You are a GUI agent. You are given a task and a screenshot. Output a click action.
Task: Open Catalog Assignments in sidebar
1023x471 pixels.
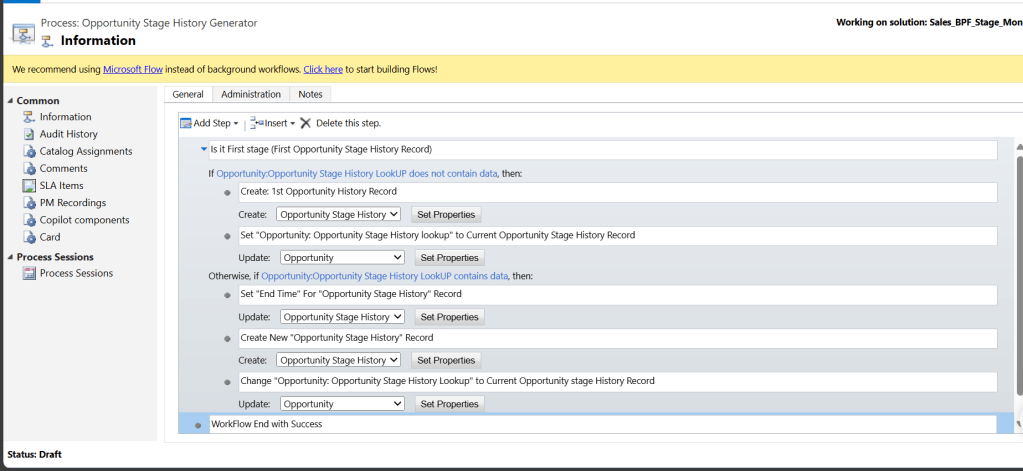coord(86,151)
